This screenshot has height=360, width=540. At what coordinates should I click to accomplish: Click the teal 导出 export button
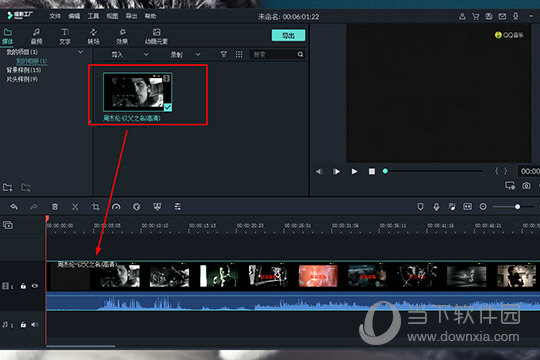[288, 35]
